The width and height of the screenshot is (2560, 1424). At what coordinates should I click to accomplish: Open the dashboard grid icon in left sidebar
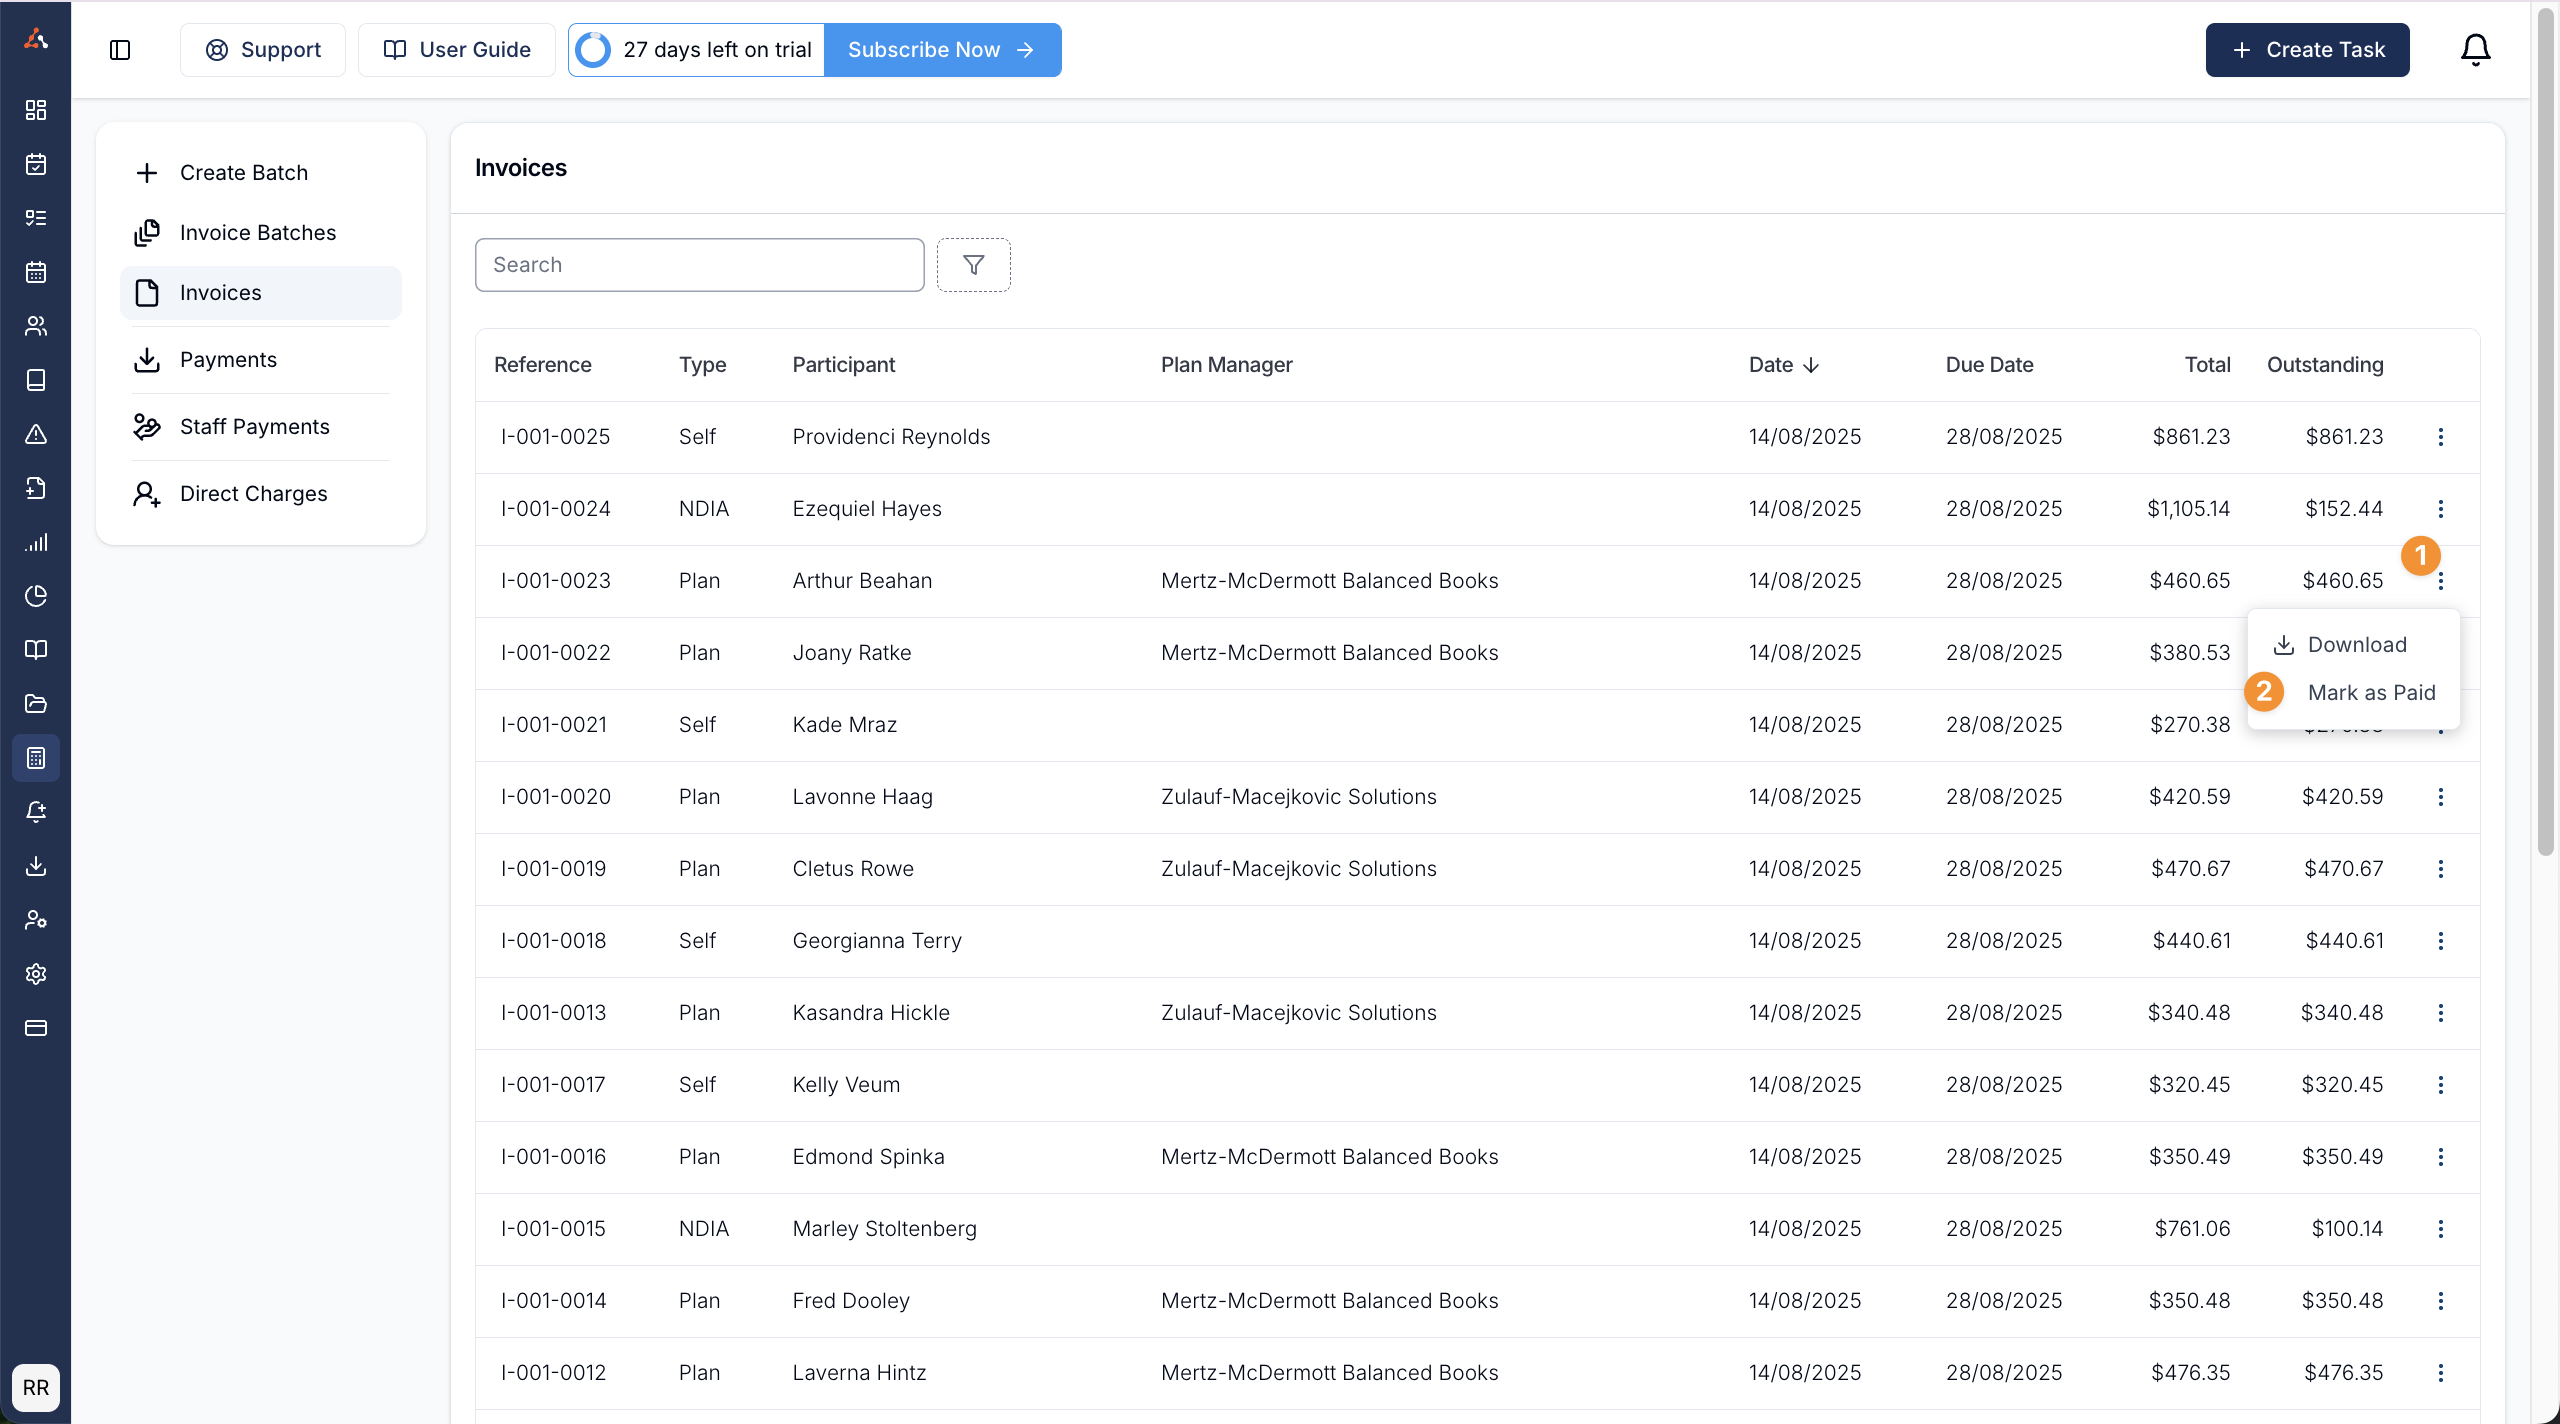(36, 110)
